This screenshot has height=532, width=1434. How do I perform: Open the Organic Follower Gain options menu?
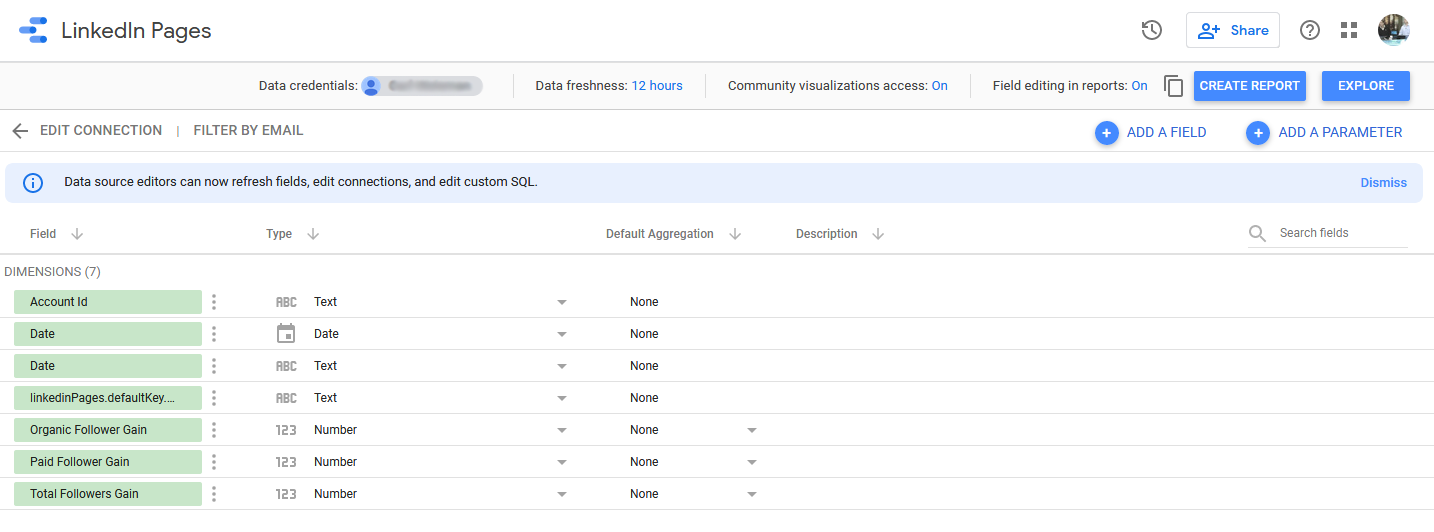[214, 430]
